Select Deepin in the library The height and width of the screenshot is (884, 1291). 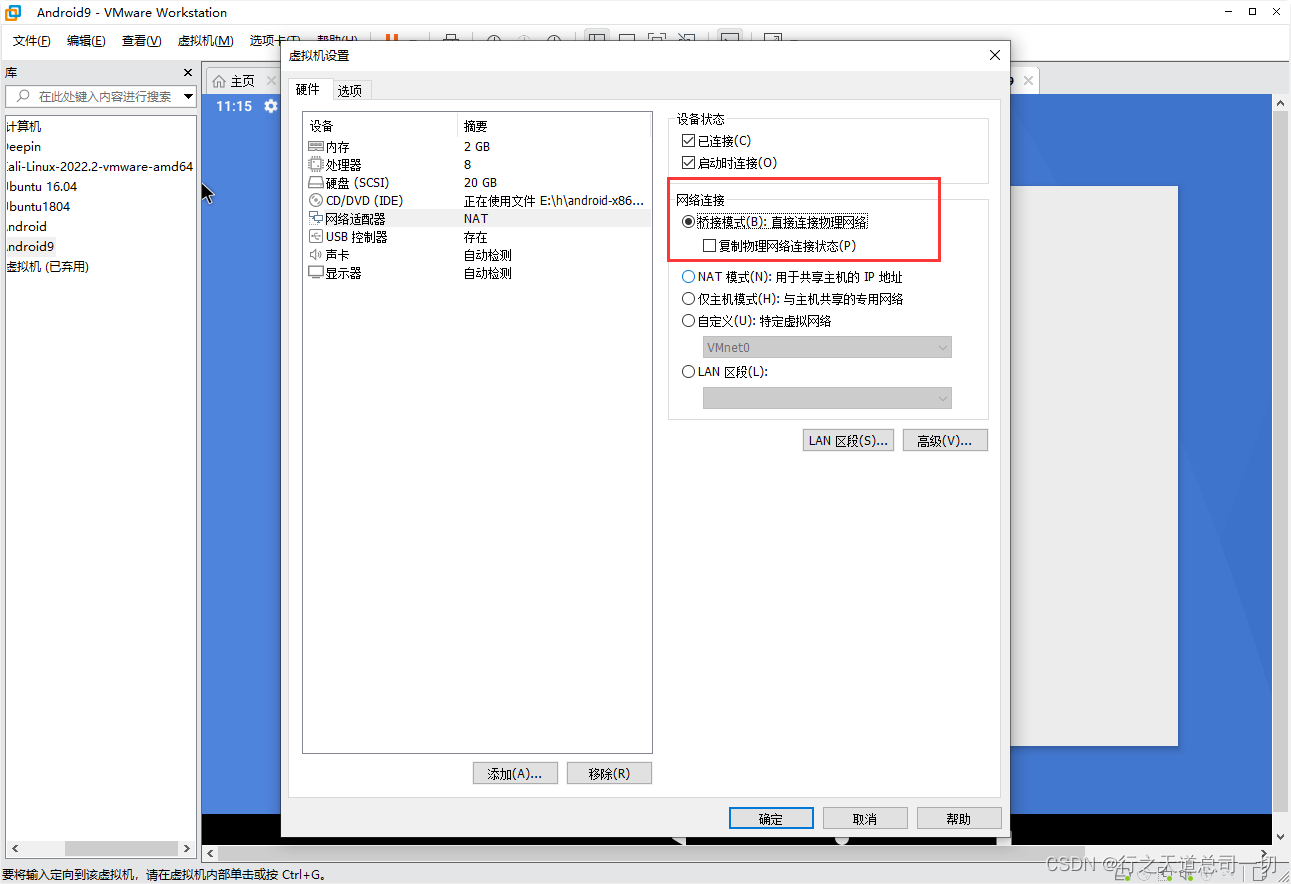pos(23,147)
